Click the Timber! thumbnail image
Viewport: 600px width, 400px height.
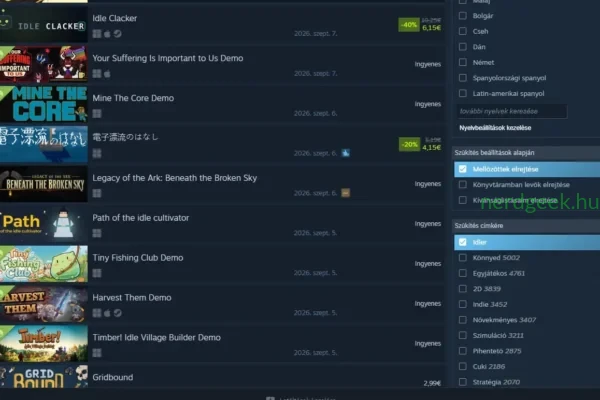pyautogui.click(x=44, y=344)
